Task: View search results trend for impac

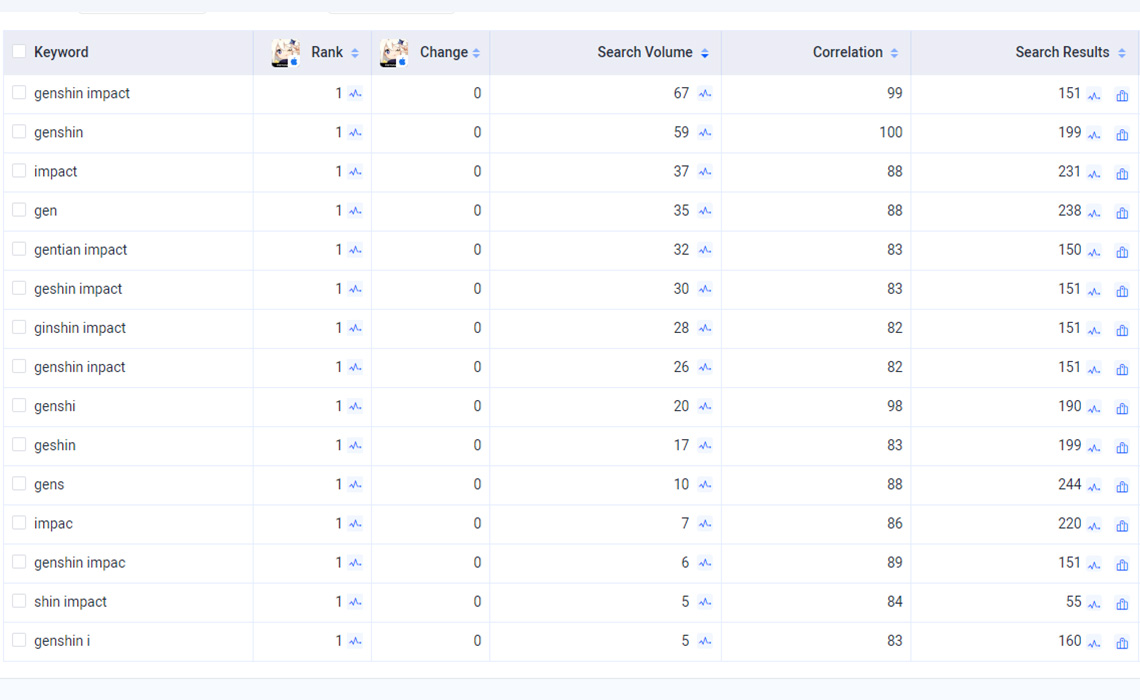Action: pos(1094,526)
